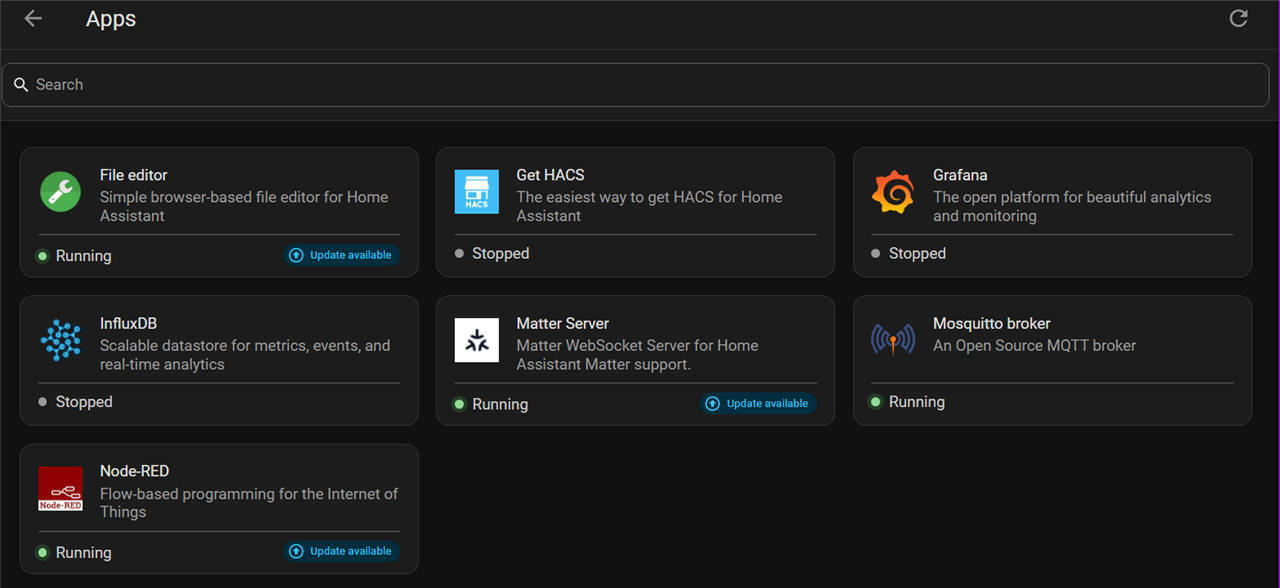This screenshot has width=1280, height=588.
Task: Click the Get HACS store icon
Action: pos(476,191)
